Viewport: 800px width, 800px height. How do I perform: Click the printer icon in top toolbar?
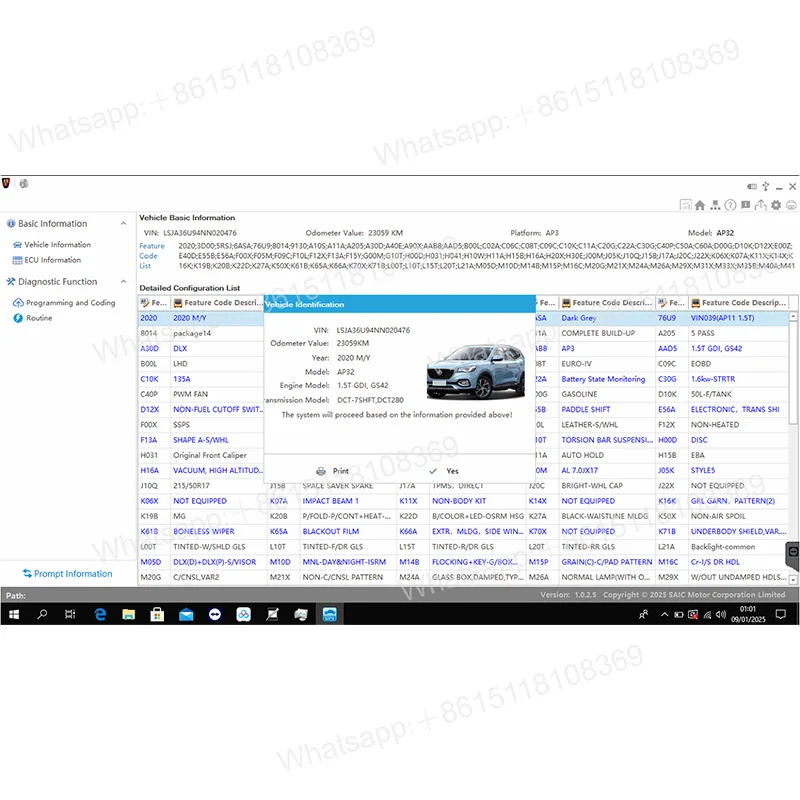click(791, 205)
